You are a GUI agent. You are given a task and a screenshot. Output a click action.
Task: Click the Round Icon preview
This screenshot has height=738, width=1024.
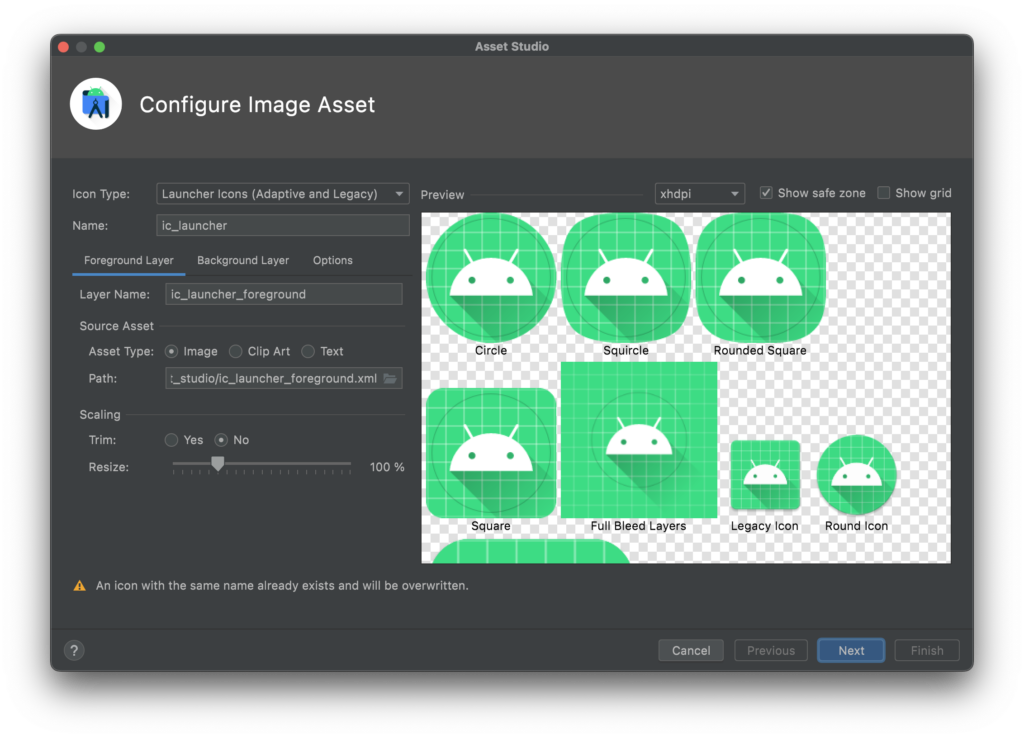(857, 475)
